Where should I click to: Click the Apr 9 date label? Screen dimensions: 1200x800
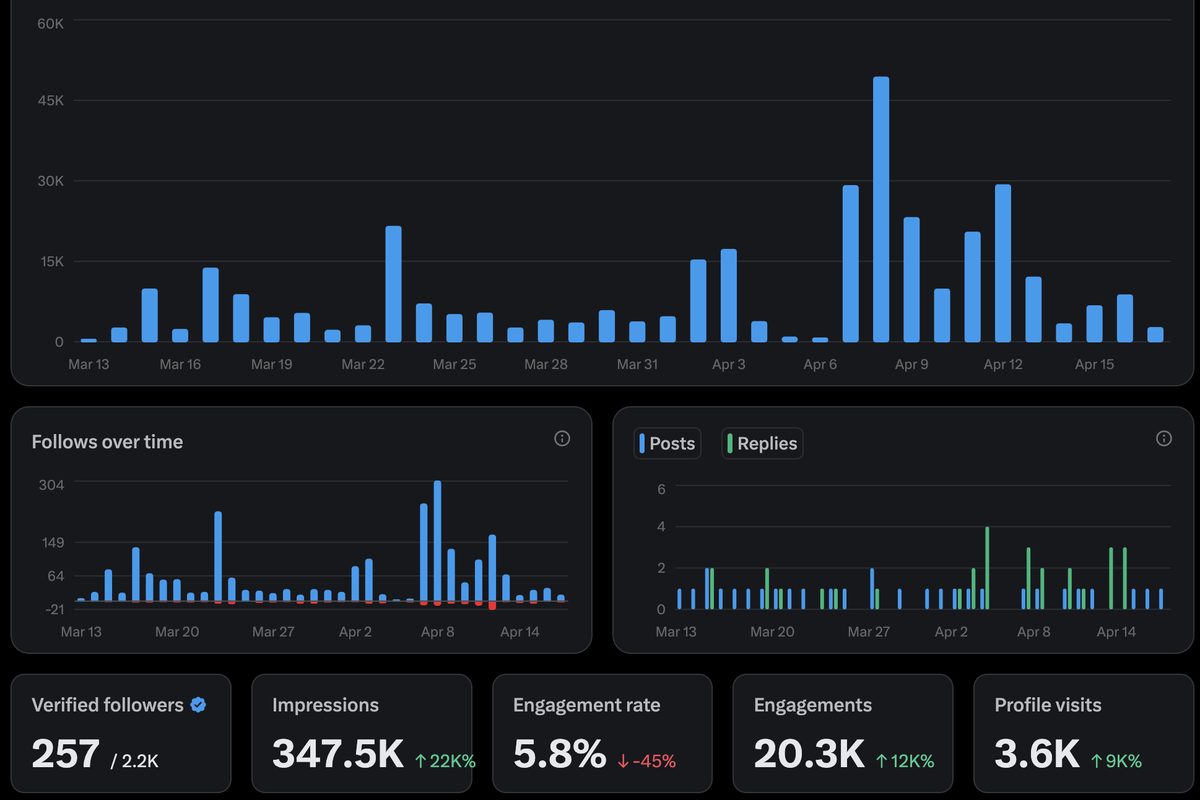tap(911, 364)
